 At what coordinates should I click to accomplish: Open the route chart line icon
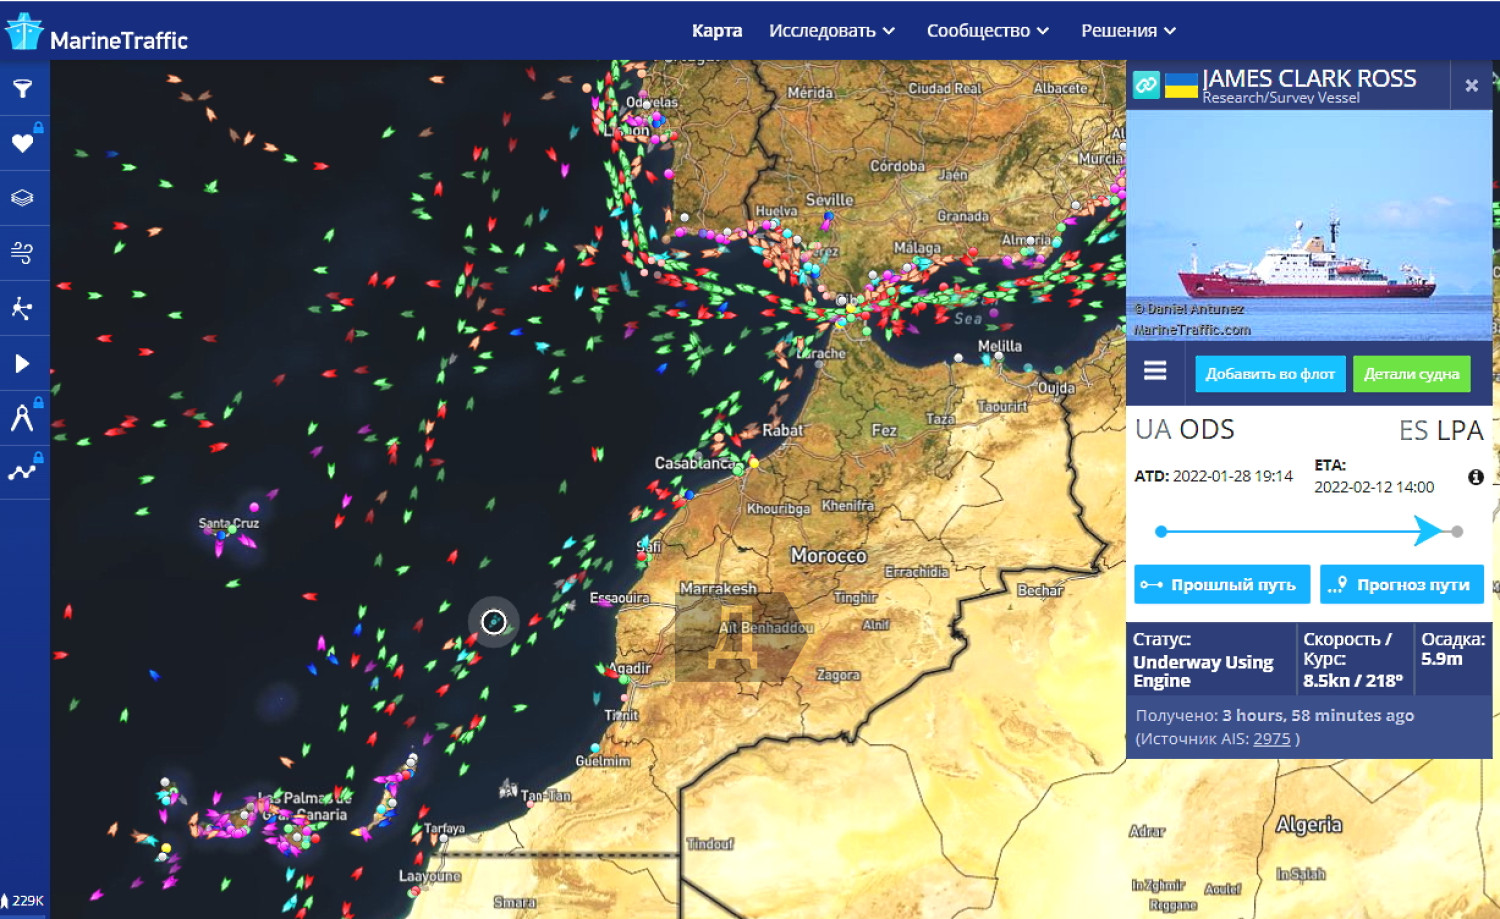pyautogui.click(x=22, y=471)
